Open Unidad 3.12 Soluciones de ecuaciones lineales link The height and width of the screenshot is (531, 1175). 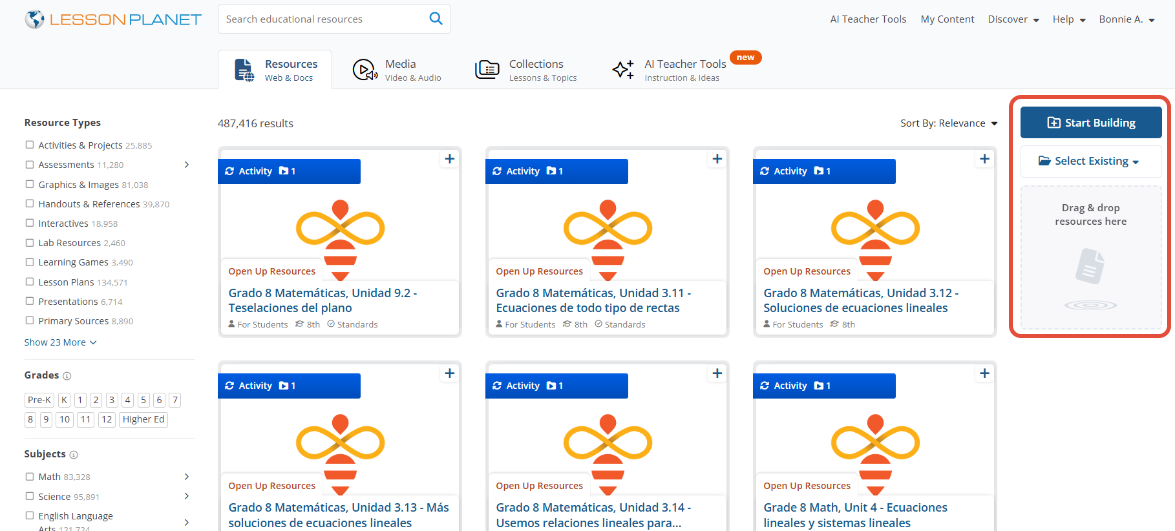coord(861,300)
